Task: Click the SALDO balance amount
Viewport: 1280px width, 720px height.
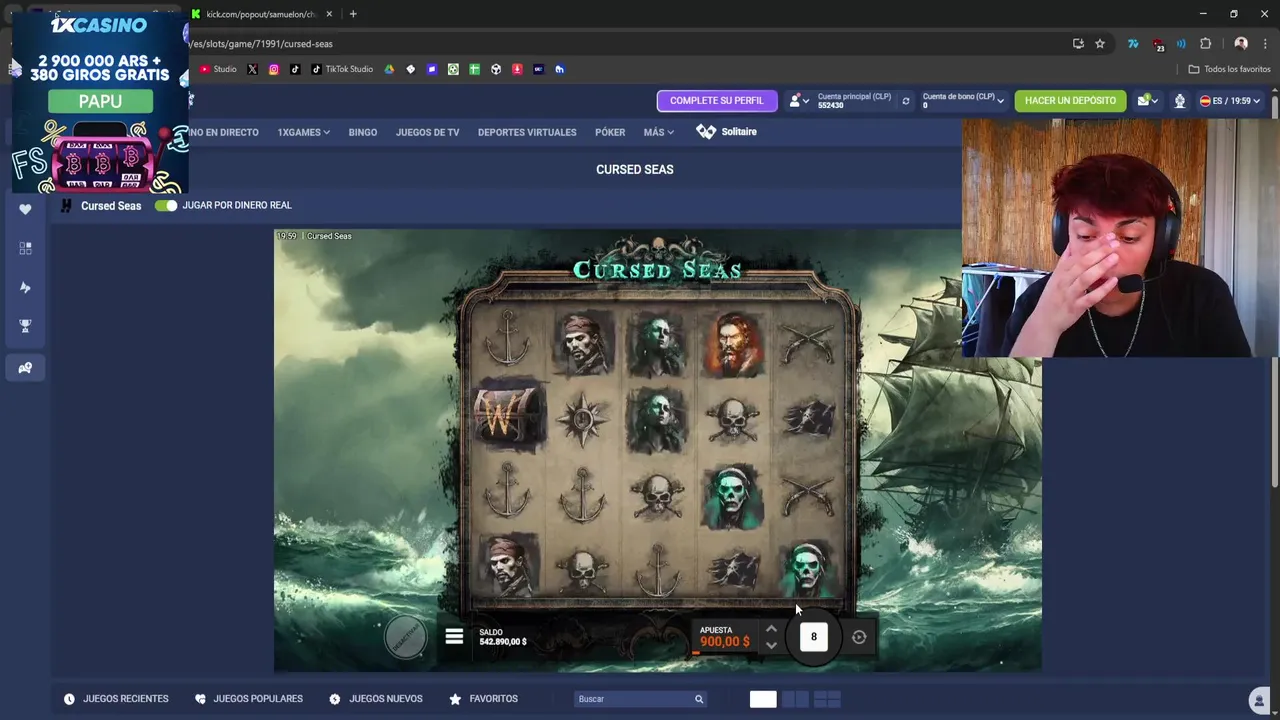Action: (503, 642)
